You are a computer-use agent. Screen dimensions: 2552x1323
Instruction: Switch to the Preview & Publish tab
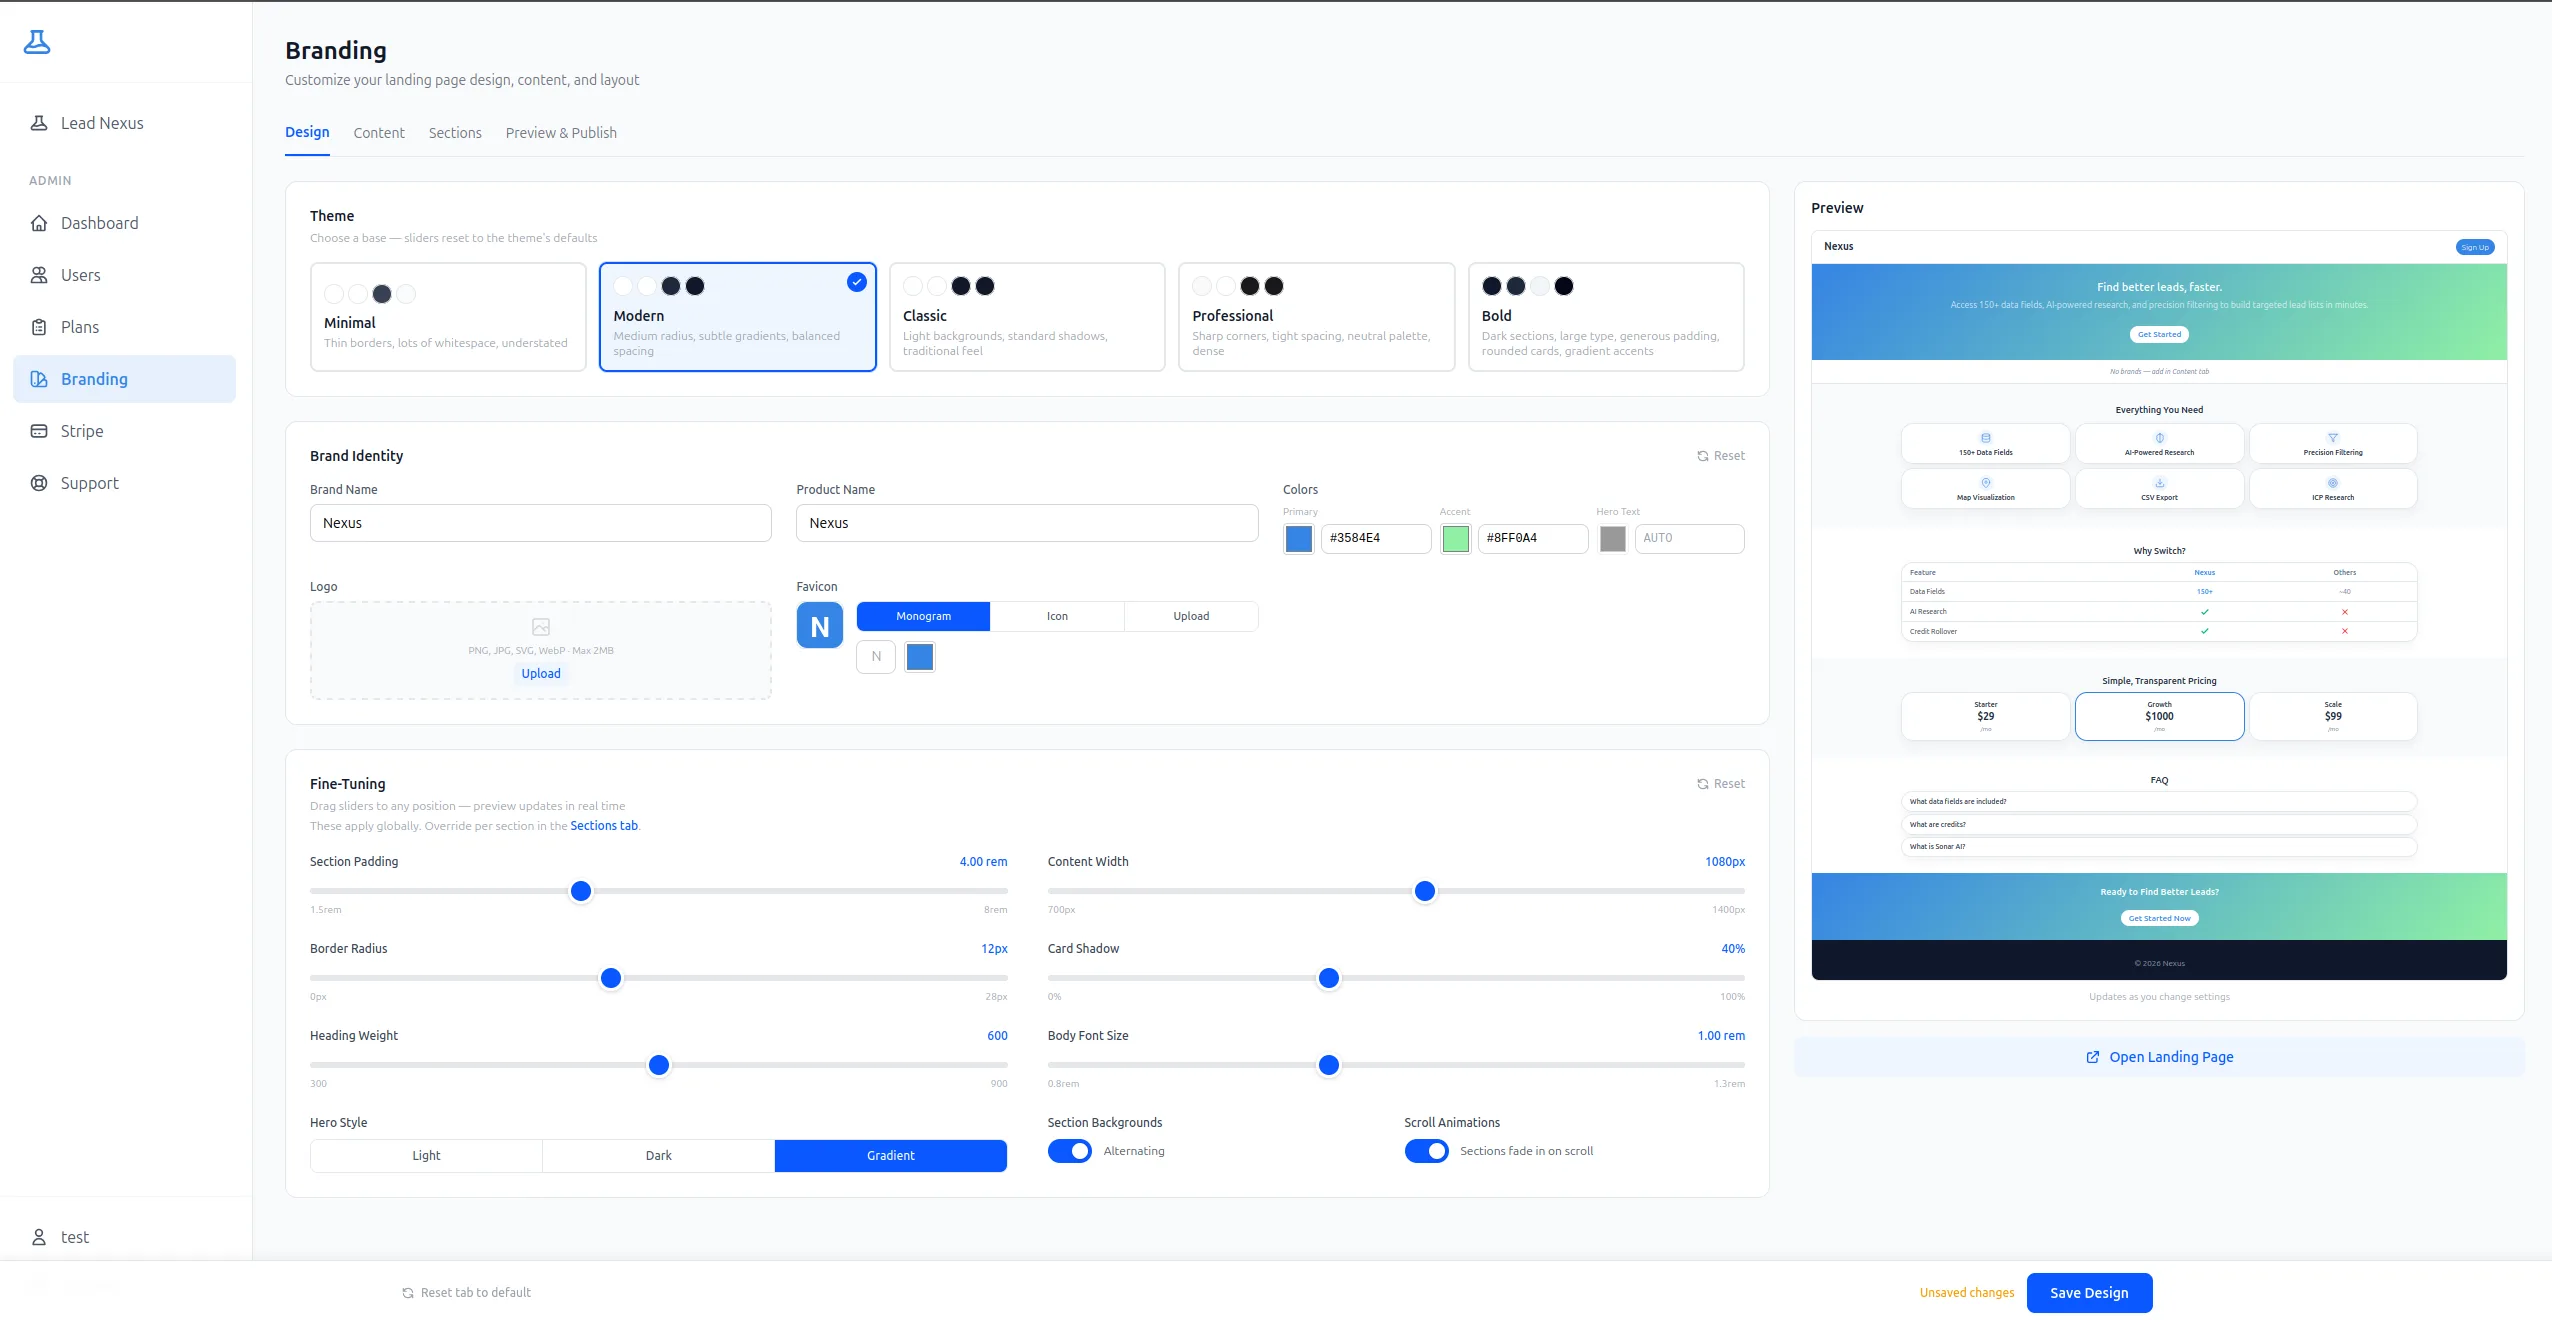click(561, 133)
